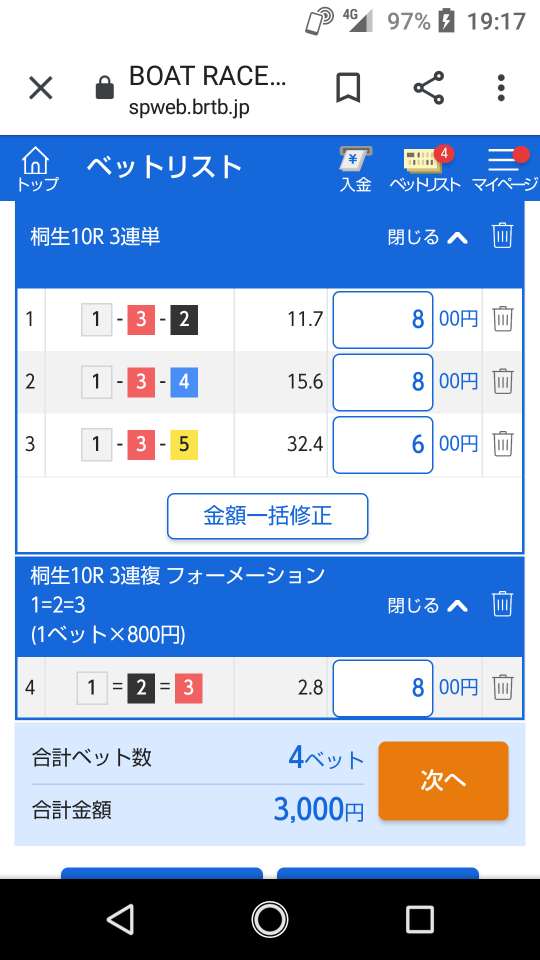540x960 pixels.
Task: Share the page via browser share icon
Action: point(429,88)
